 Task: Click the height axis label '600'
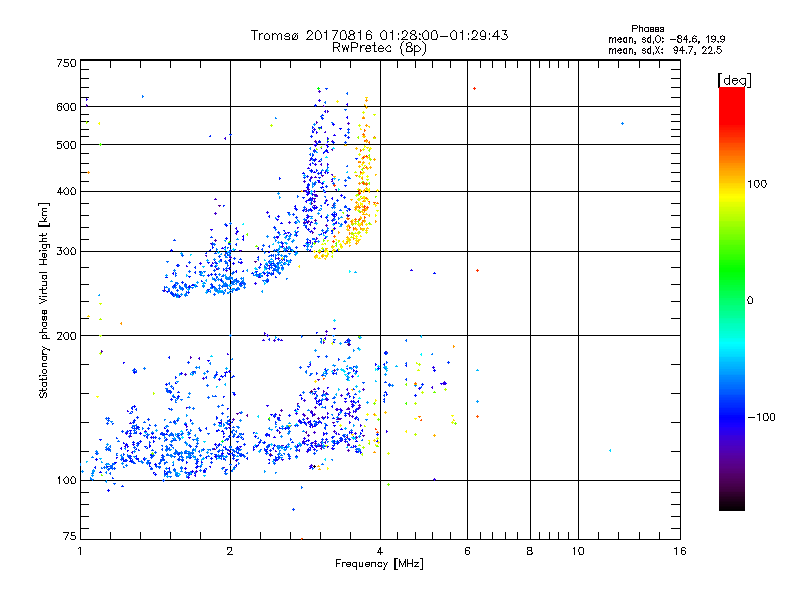tap(66, 107)
